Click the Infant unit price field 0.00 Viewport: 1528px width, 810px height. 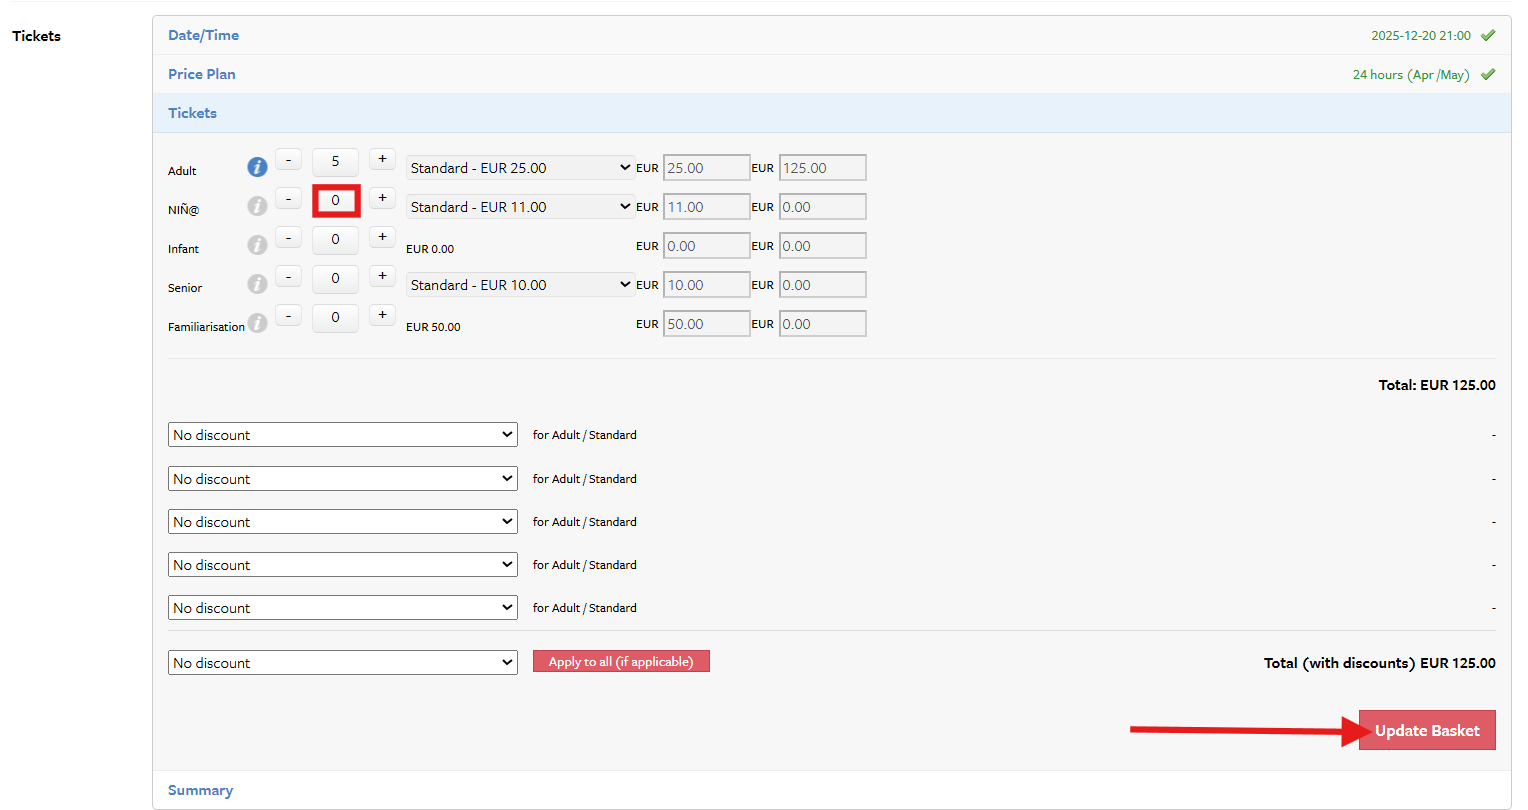coord(707,246)
